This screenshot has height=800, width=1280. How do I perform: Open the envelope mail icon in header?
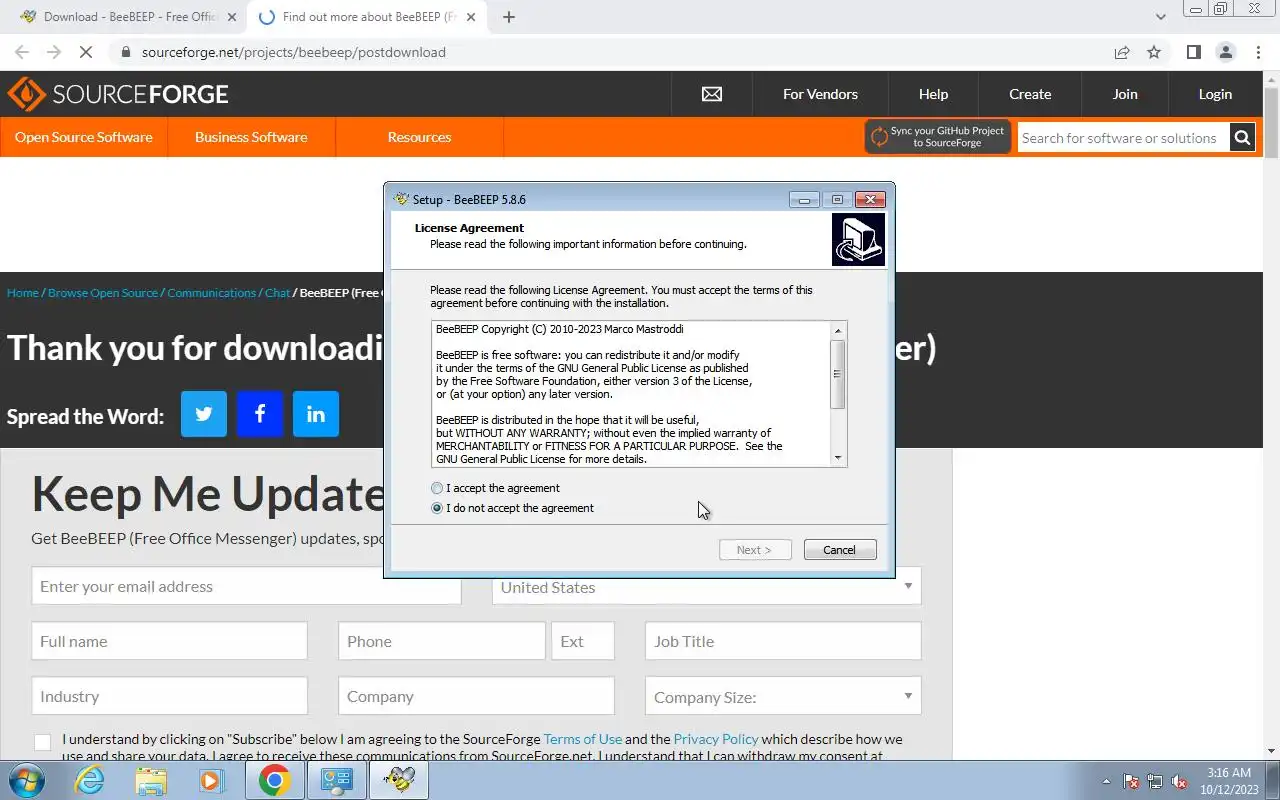[x=711, y=94]
